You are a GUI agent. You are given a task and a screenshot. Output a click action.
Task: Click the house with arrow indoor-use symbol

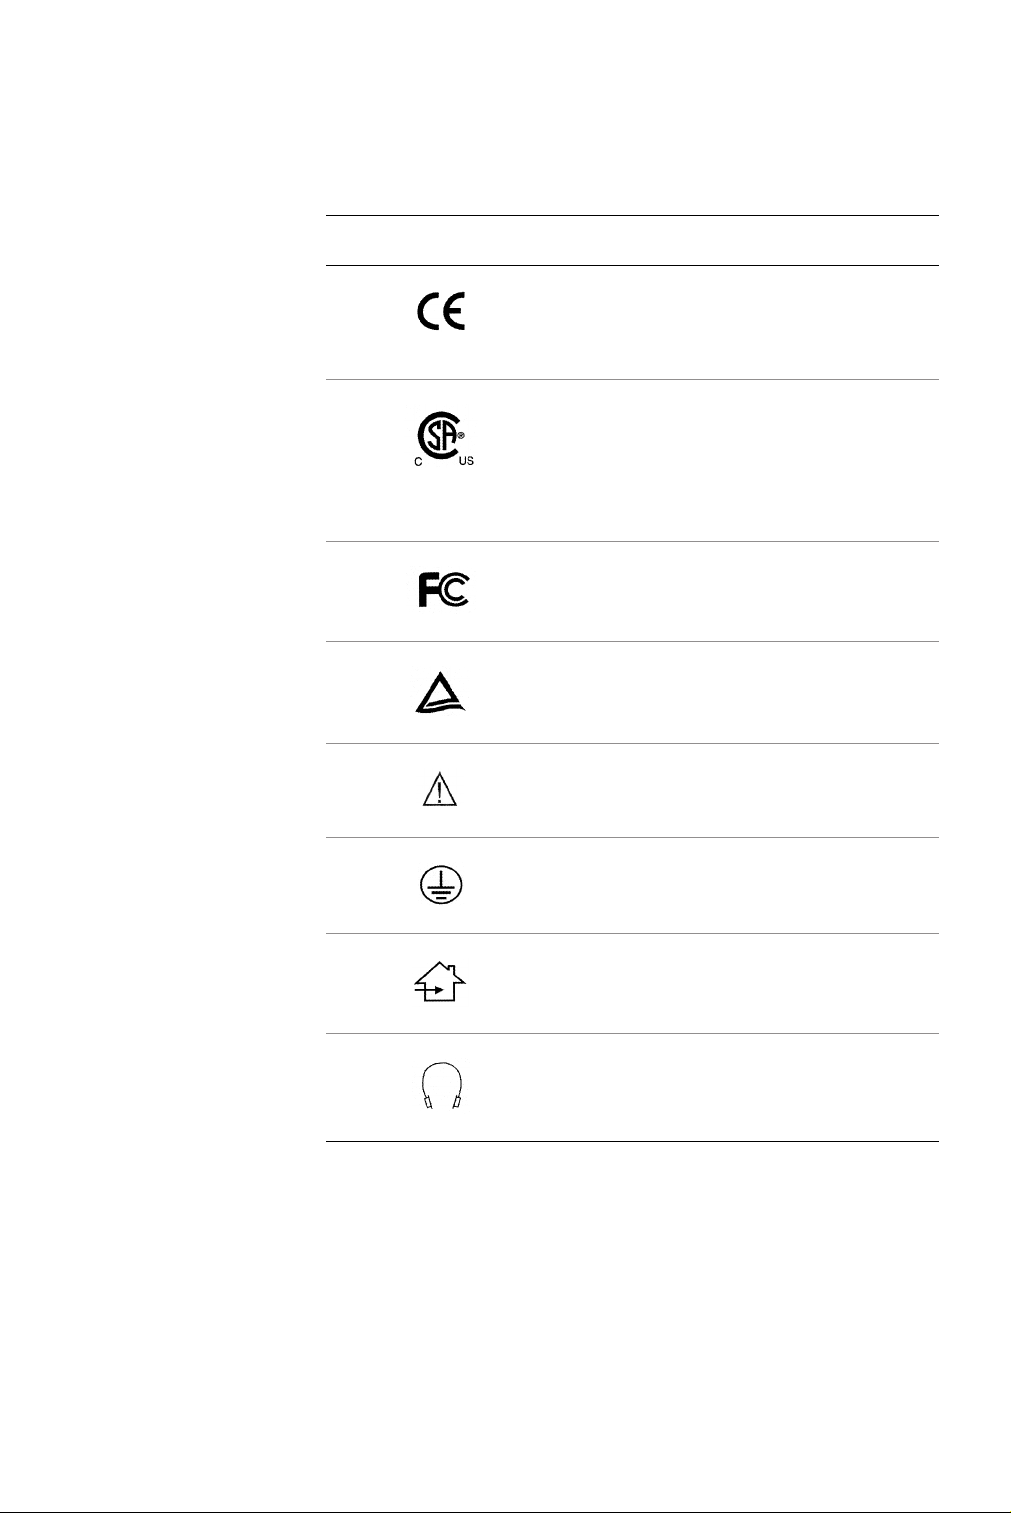[x=440, y=982]
